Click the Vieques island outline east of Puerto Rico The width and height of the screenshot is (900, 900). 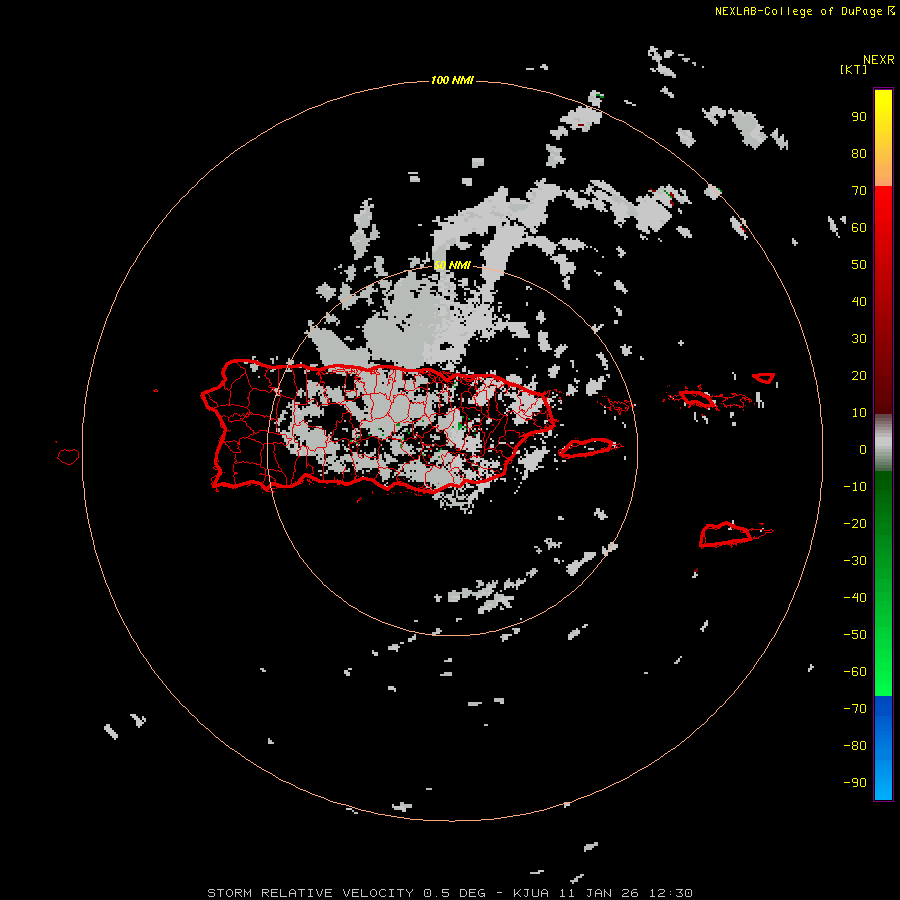coord(587,448)
